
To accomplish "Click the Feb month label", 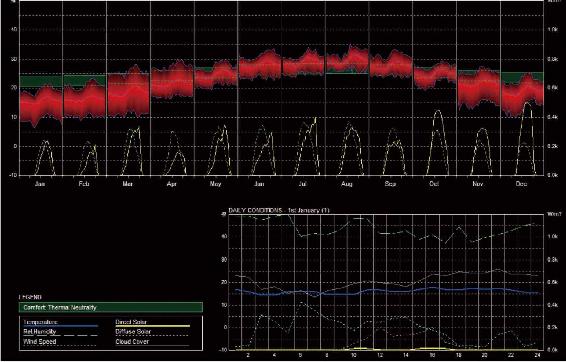I will coord(84,184).
